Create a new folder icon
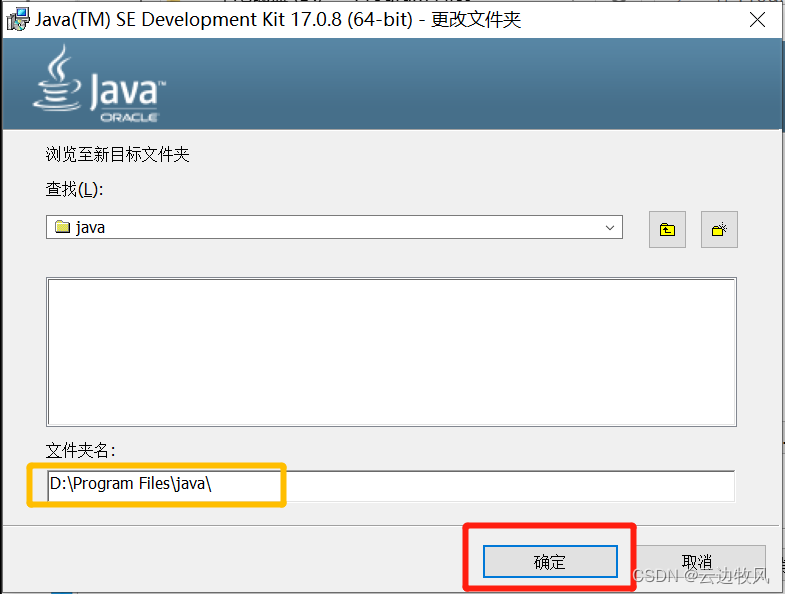Viewport: 785px width, 594px height. 719,229
